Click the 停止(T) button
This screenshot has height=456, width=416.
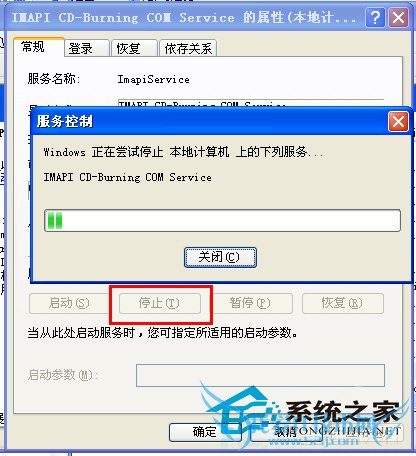160,303
